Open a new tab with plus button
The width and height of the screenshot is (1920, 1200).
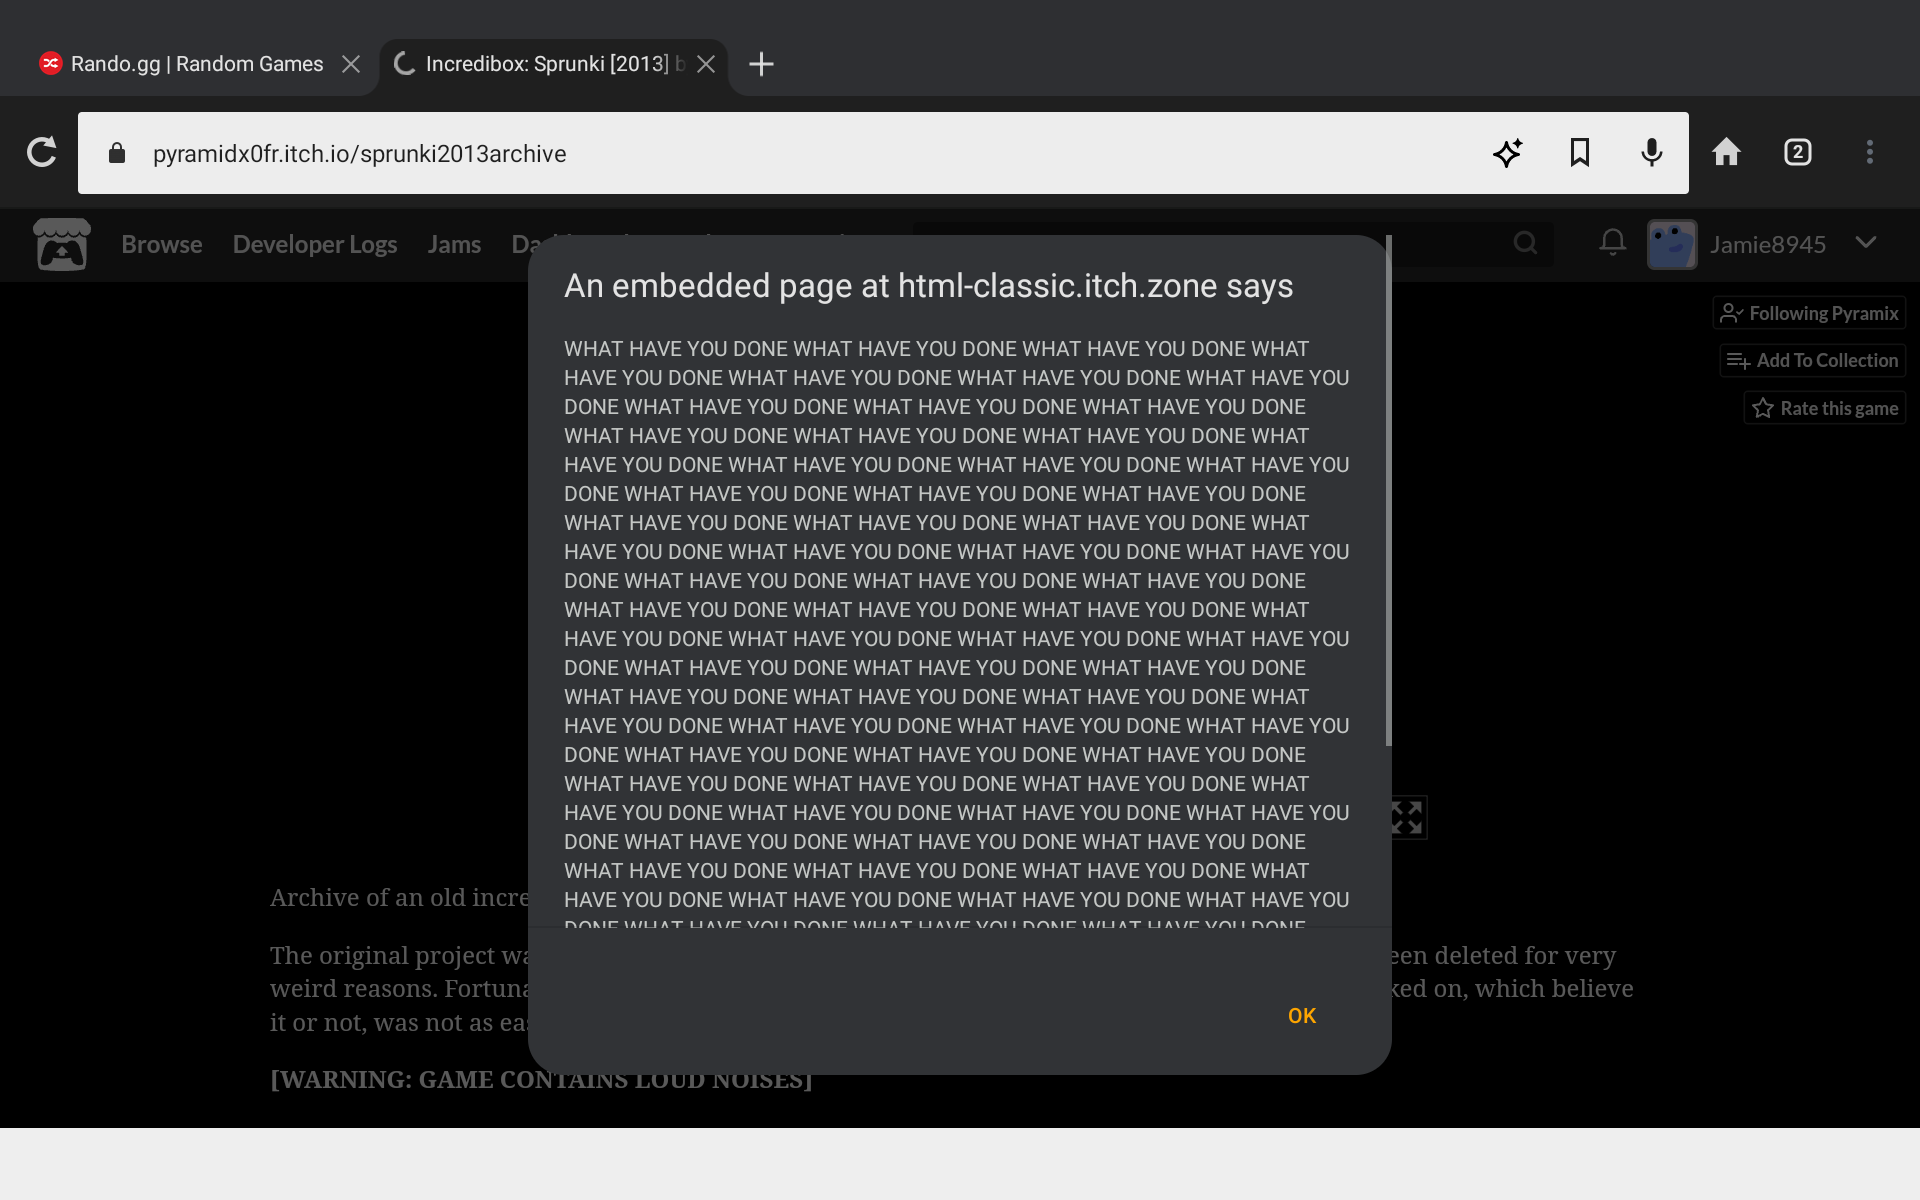pos(761,64)
